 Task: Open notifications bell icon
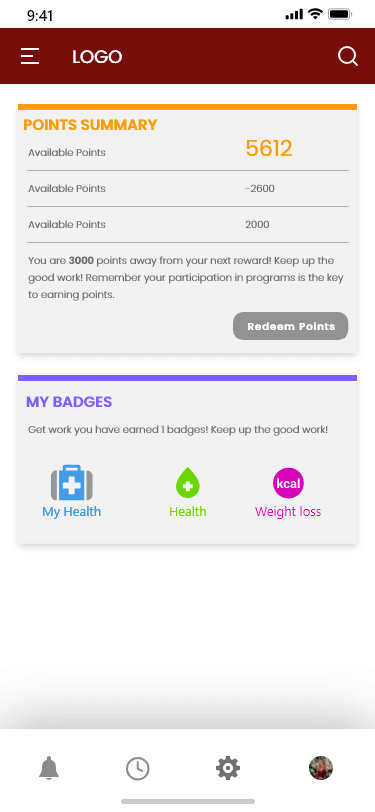49,767
